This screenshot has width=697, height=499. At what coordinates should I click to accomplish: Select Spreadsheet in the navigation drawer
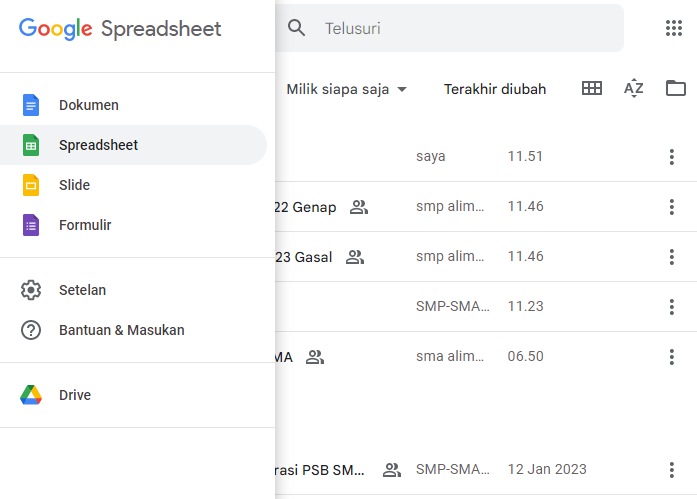pyautogui.click(x=133, y=145)
